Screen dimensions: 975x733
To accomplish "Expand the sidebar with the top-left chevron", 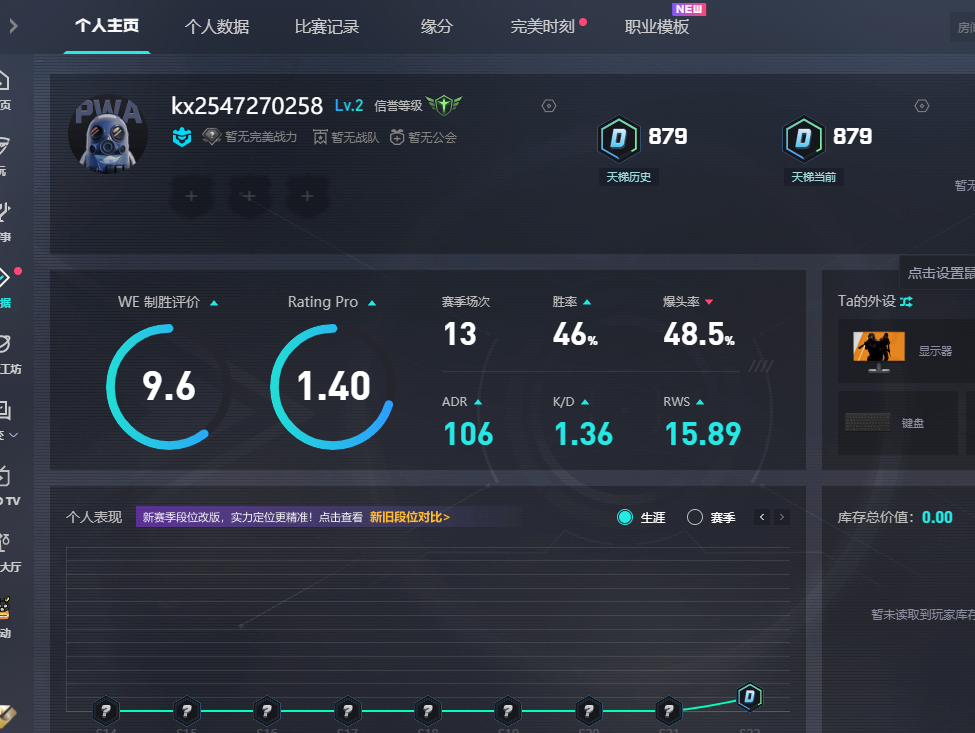I will 13,27.
